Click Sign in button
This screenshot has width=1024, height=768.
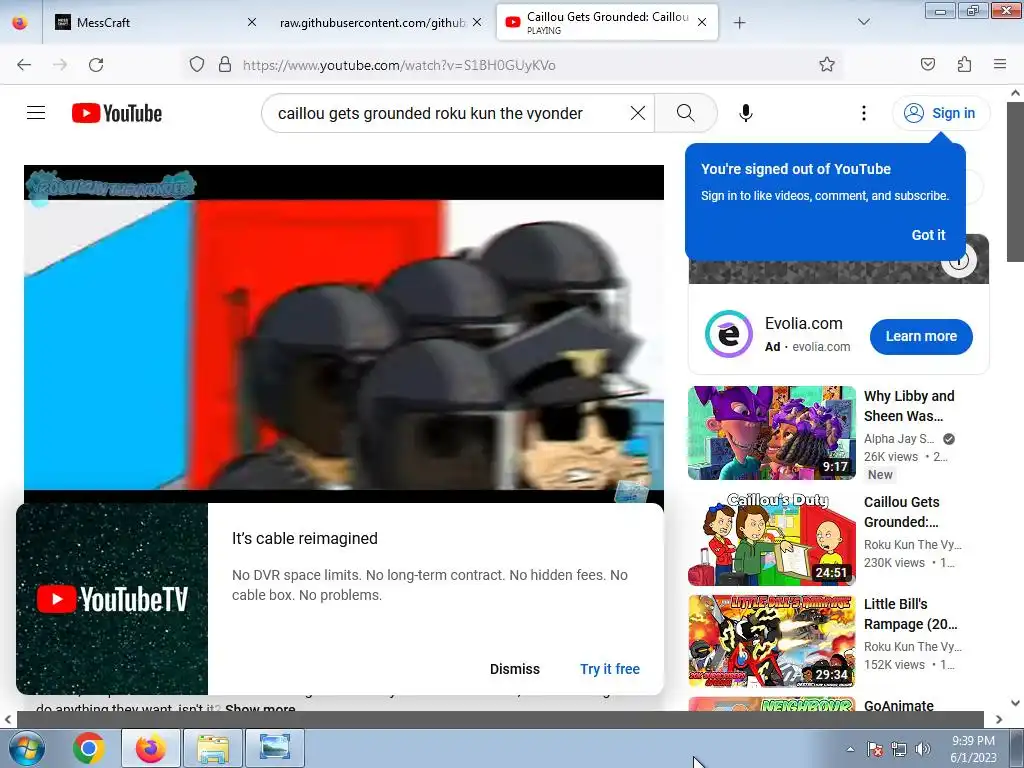(x=941, y=113)
